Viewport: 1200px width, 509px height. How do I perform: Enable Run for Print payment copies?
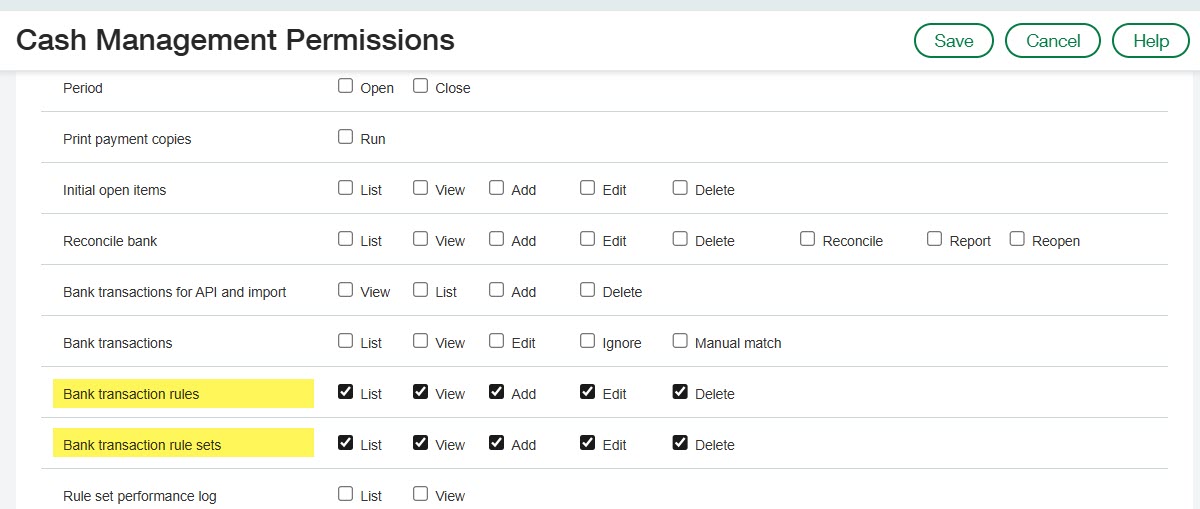click(346, 137)
